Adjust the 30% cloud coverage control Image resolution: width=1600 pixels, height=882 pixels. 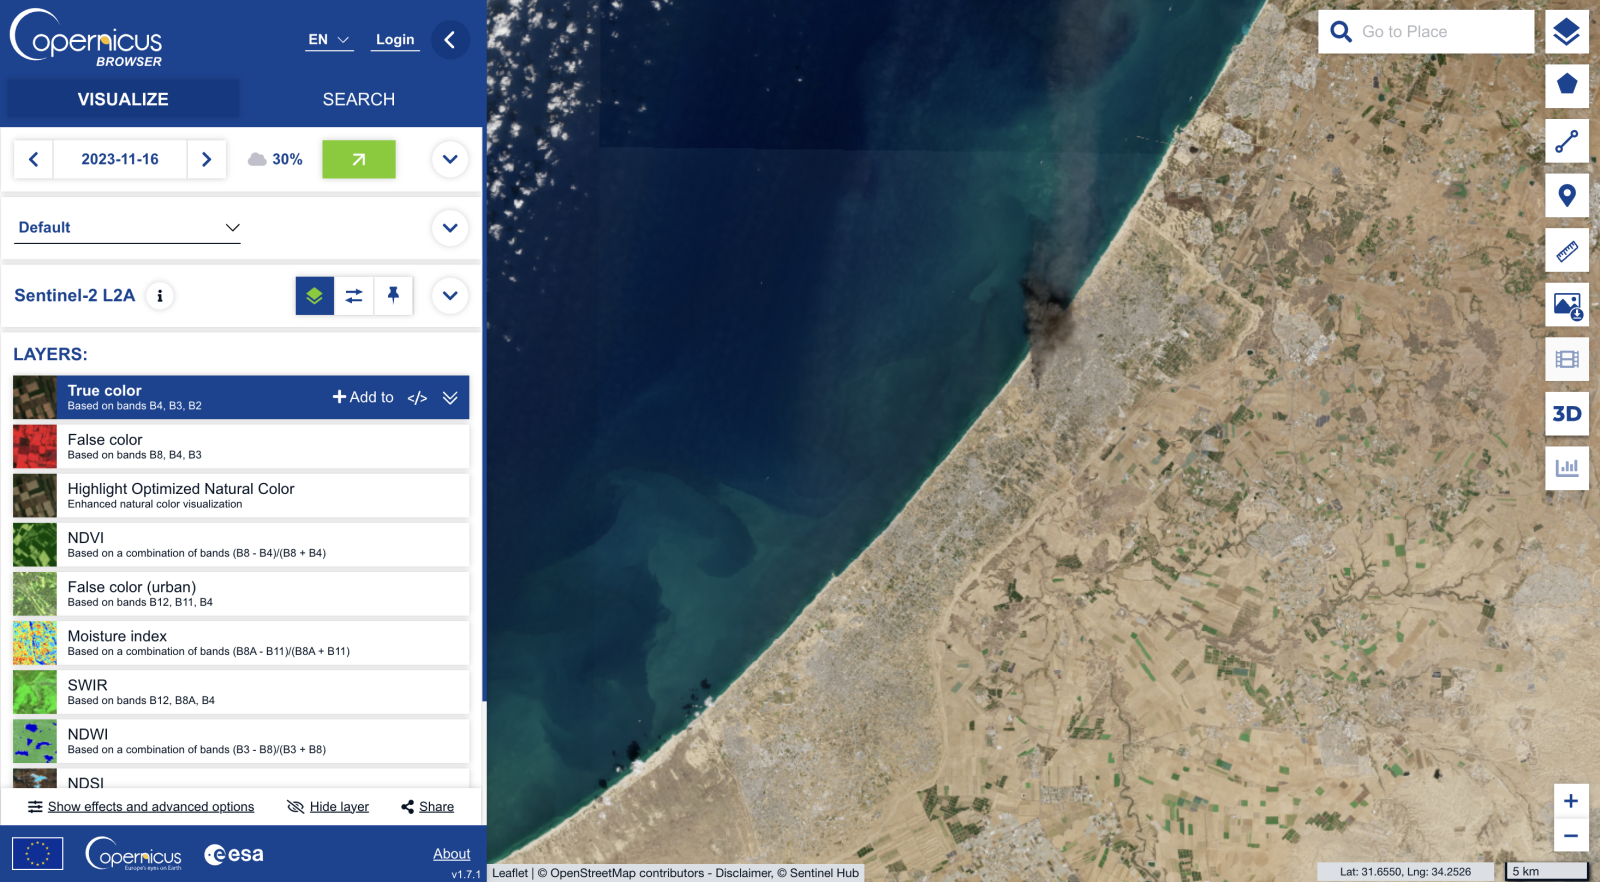pos(275,160)
